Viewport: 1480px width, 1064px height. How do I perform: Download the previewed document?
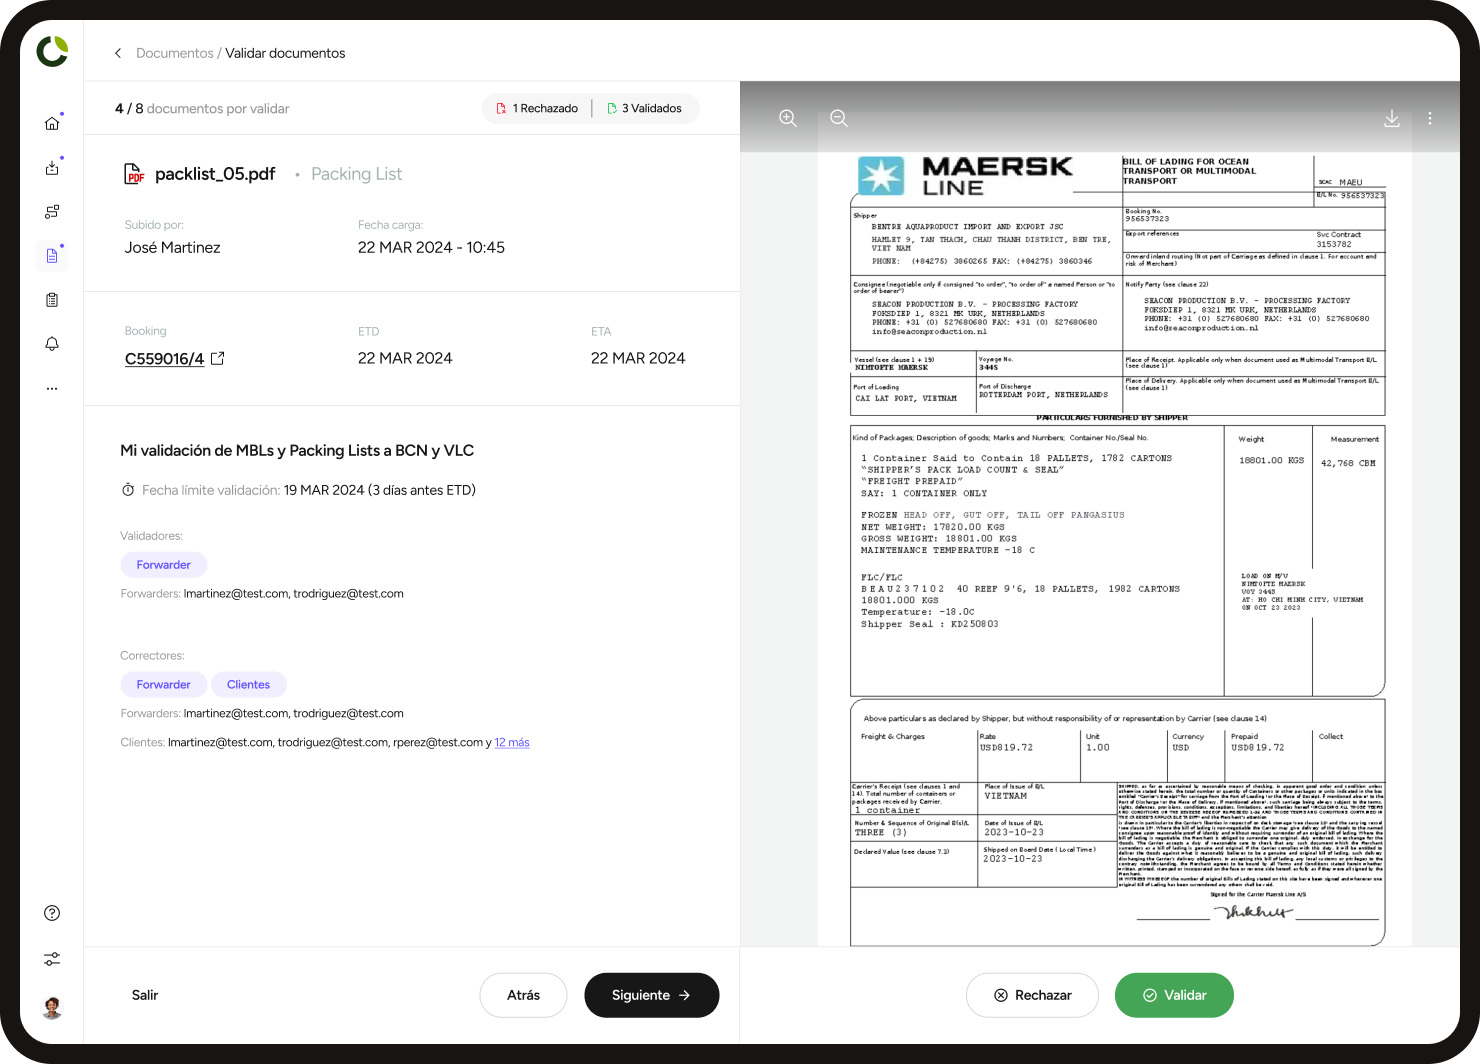(1392, 118)
